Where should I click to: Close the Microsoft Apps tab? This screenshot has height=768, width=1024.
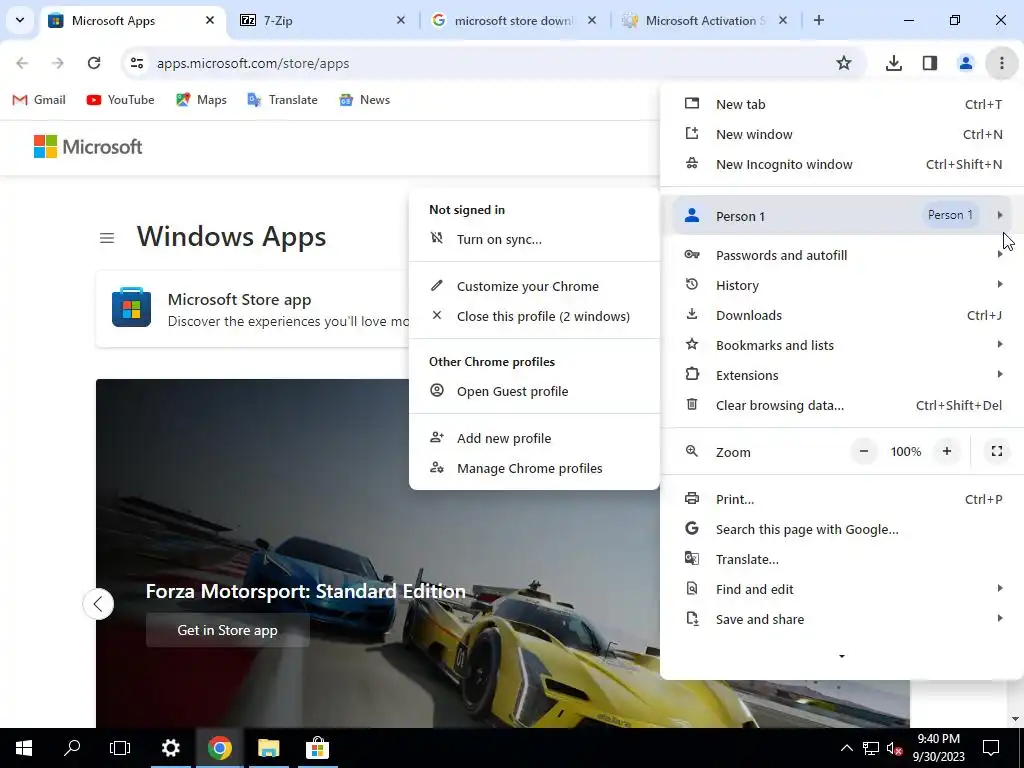click(x=210, y=20)
